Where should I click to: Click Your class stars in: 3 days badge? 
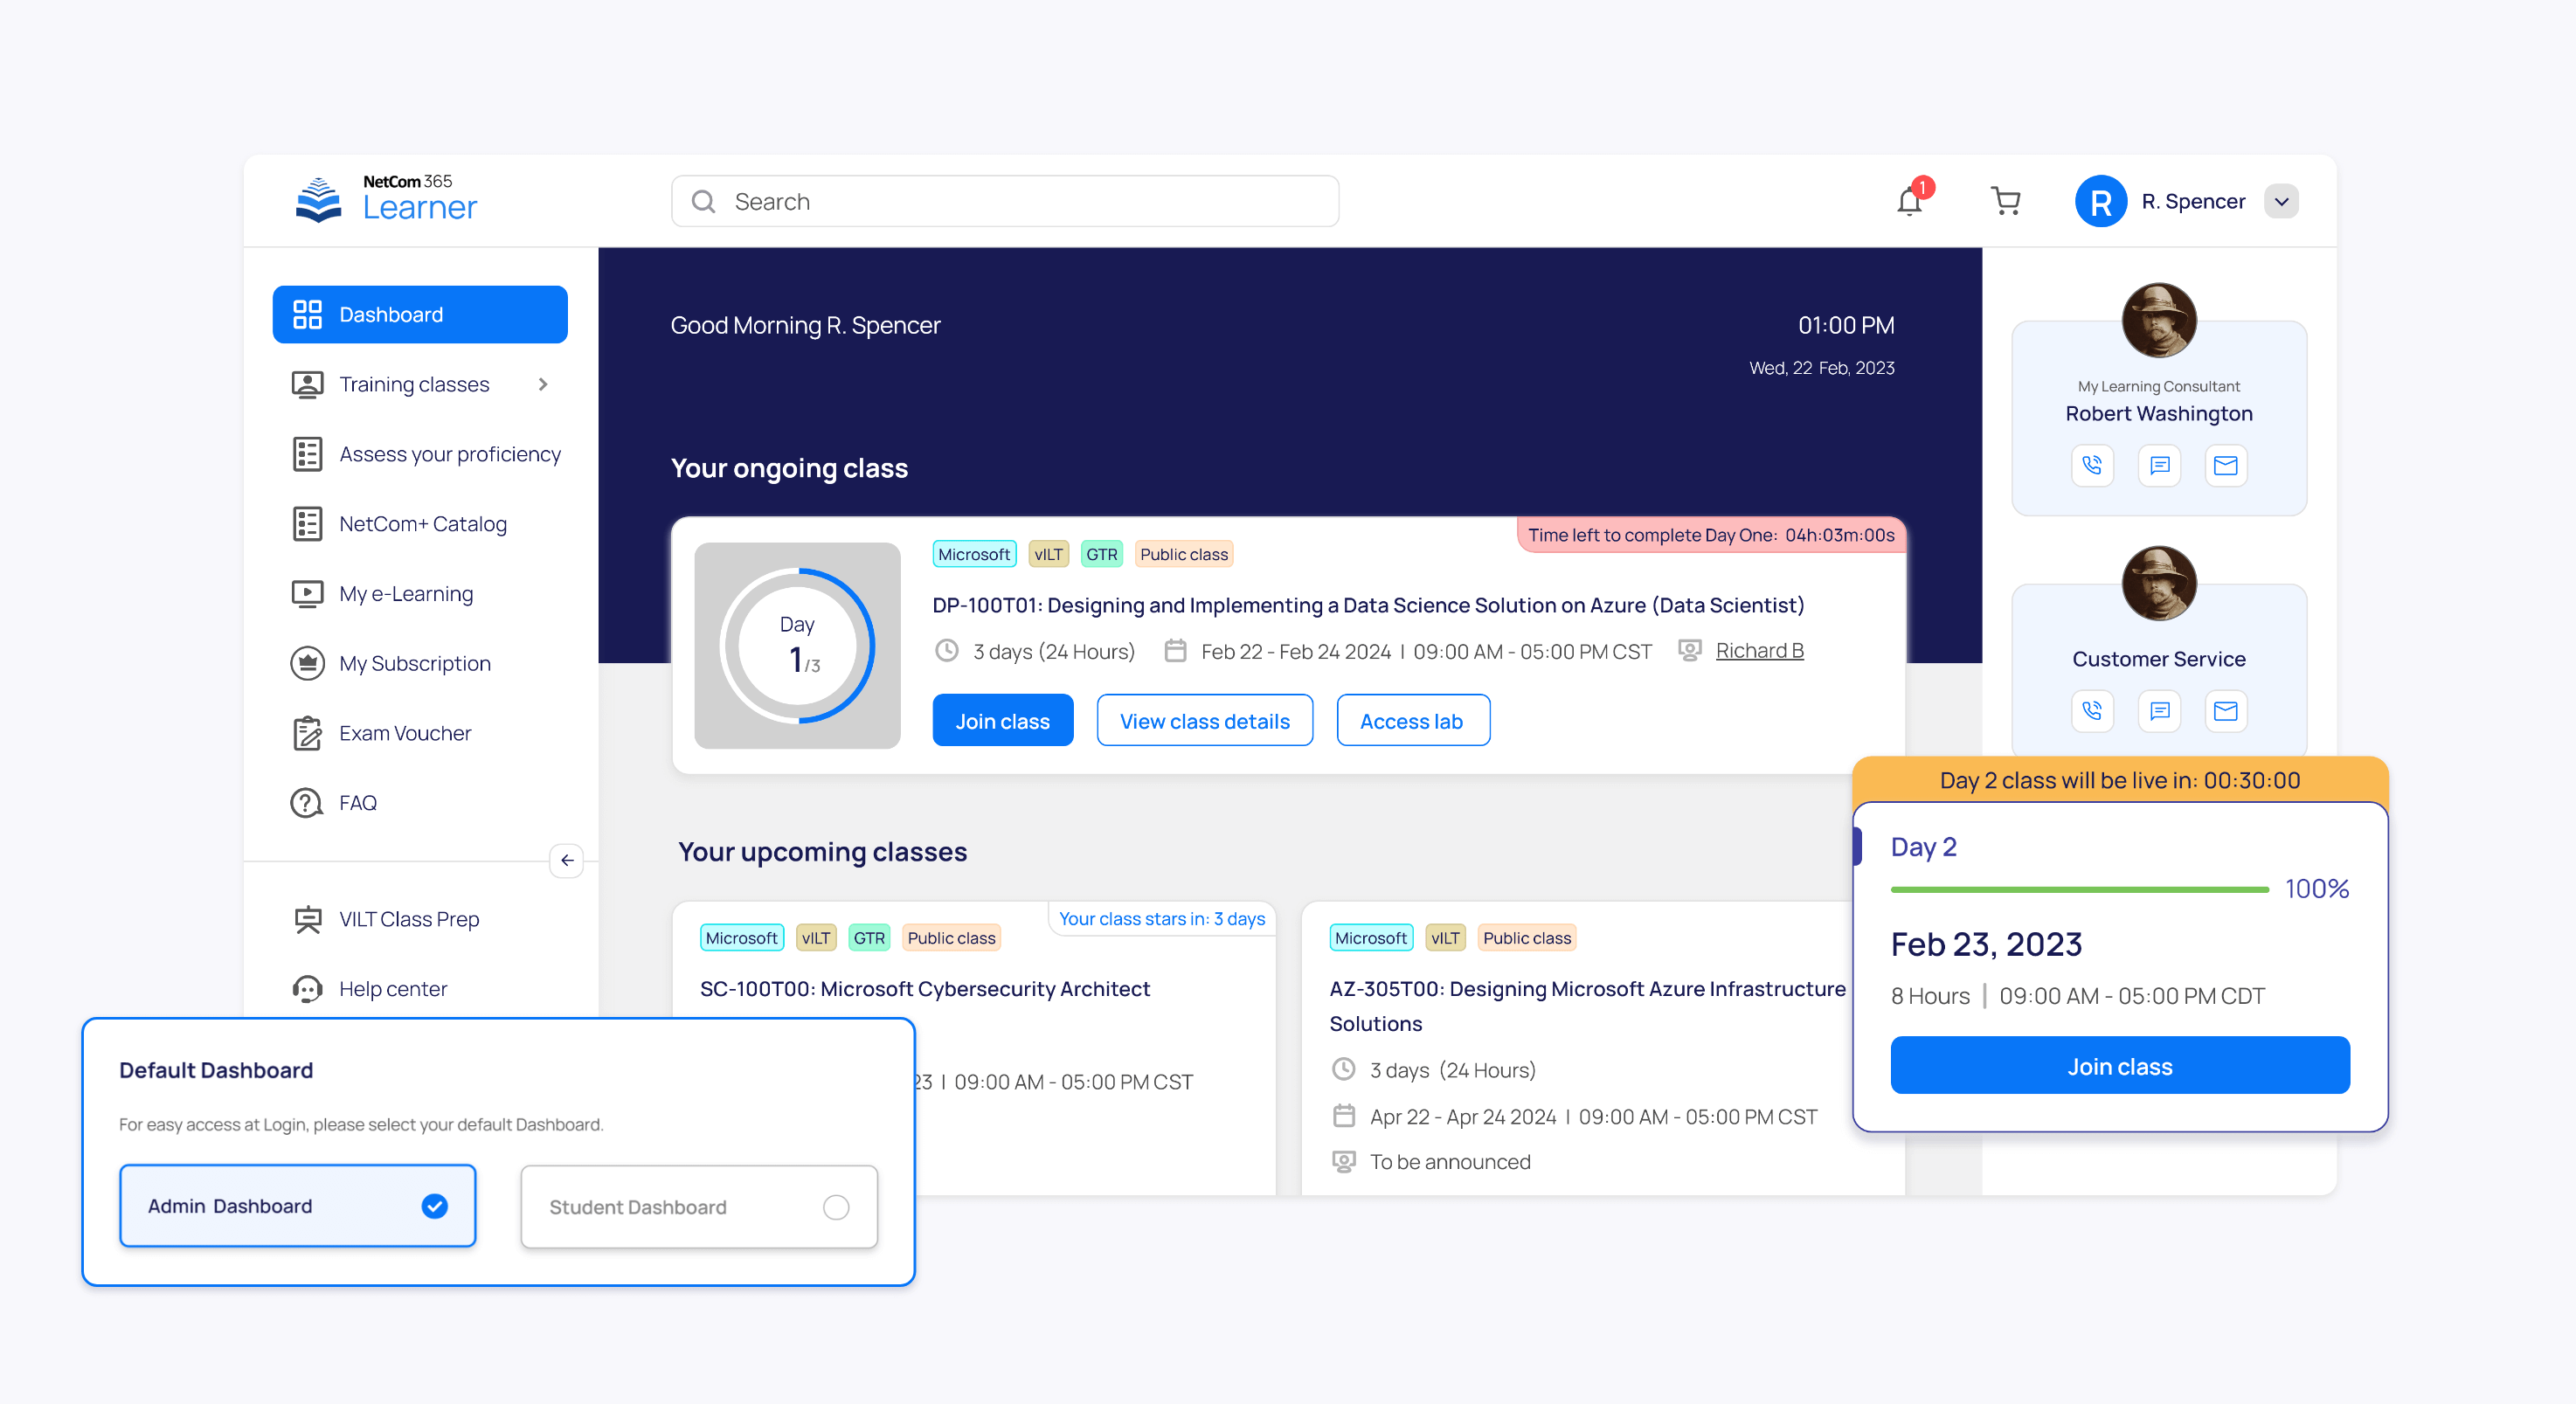pos(1162,919)
